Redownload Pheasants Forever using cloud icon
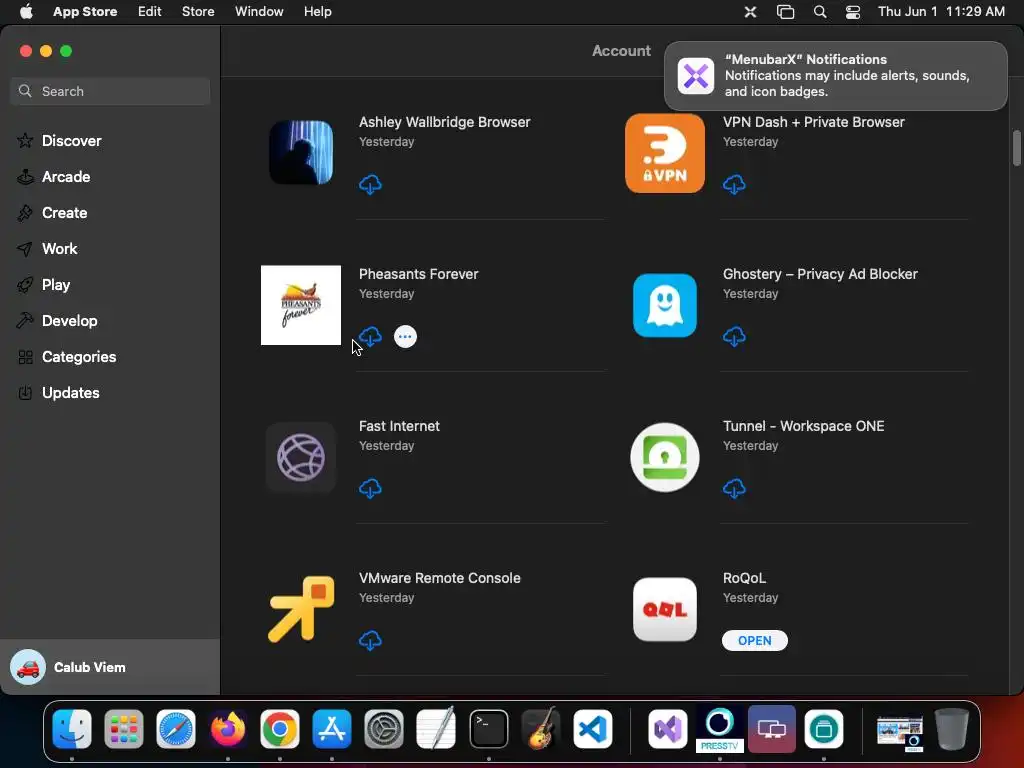The height and width of the screenshot is (768, 1024). tap(370, 337)
